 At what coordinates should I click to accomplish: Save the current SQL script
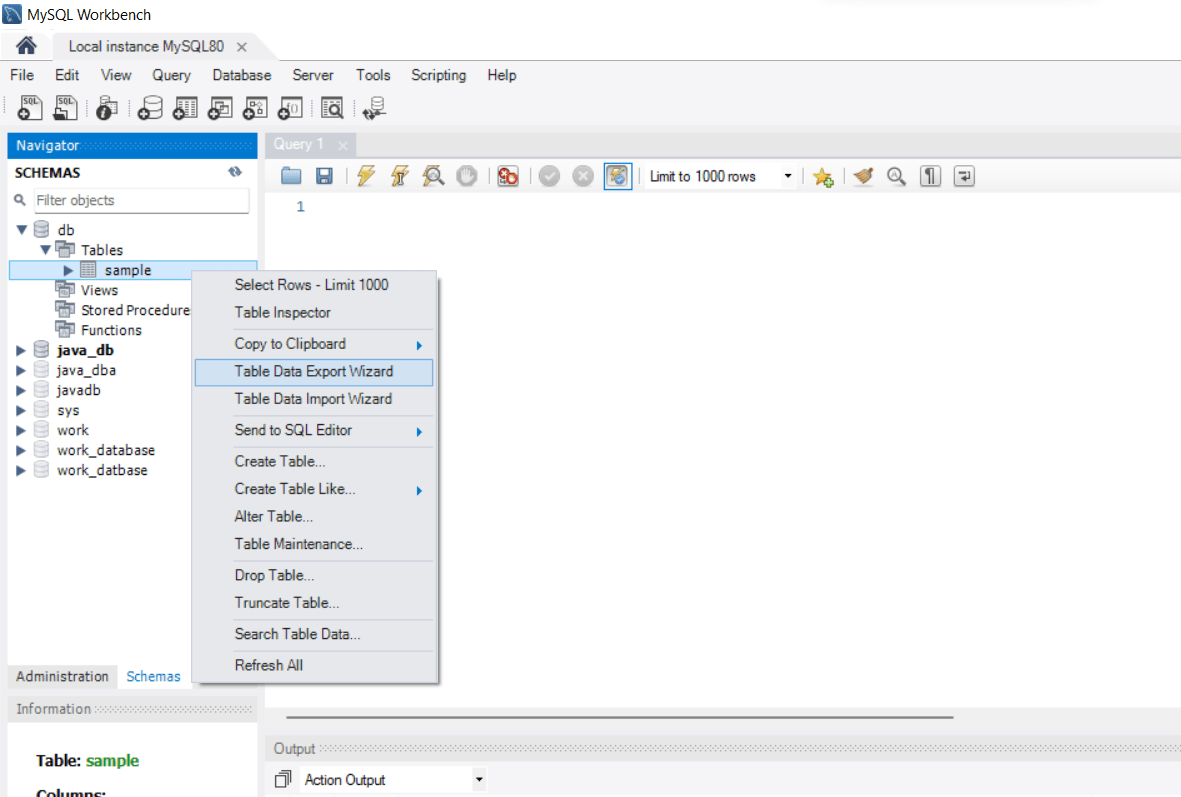324,176
